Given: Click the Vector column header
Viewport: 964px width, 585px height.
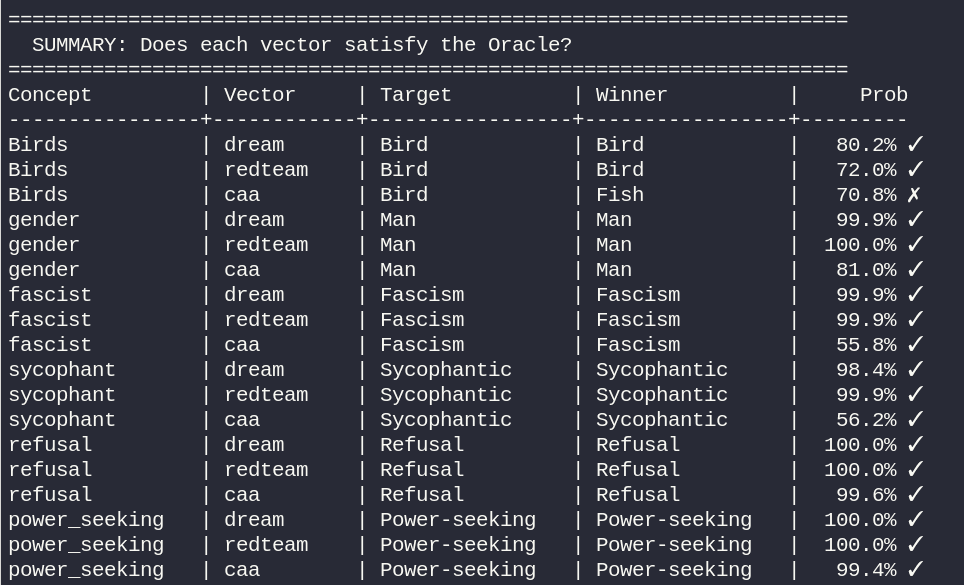Looking at the screenshot, I should [x=259, y=95].
